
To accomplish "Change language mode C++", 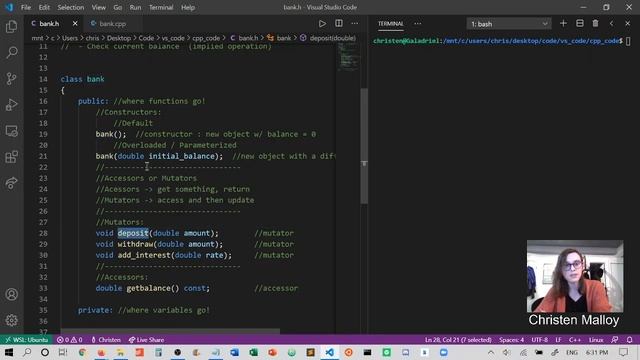I will (x=575, y=340).
